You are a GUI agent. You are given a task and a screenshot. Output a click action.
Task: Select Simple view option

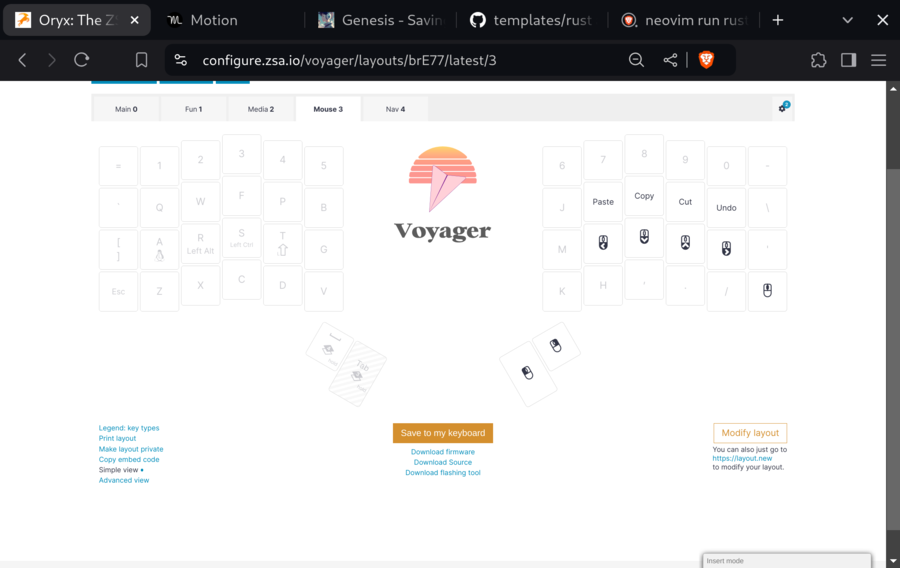coord(119,470)
